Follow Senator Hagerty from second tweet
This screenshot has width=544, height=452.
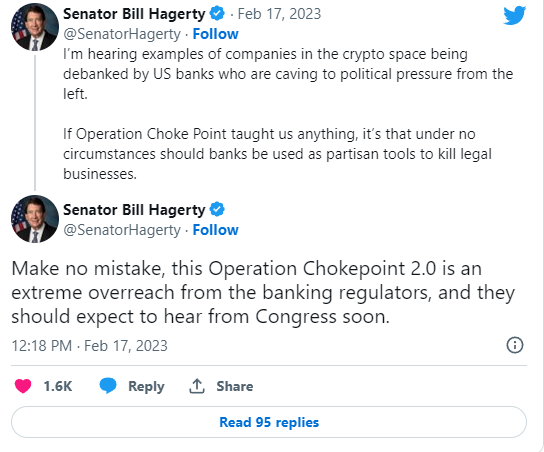(215, 230)
